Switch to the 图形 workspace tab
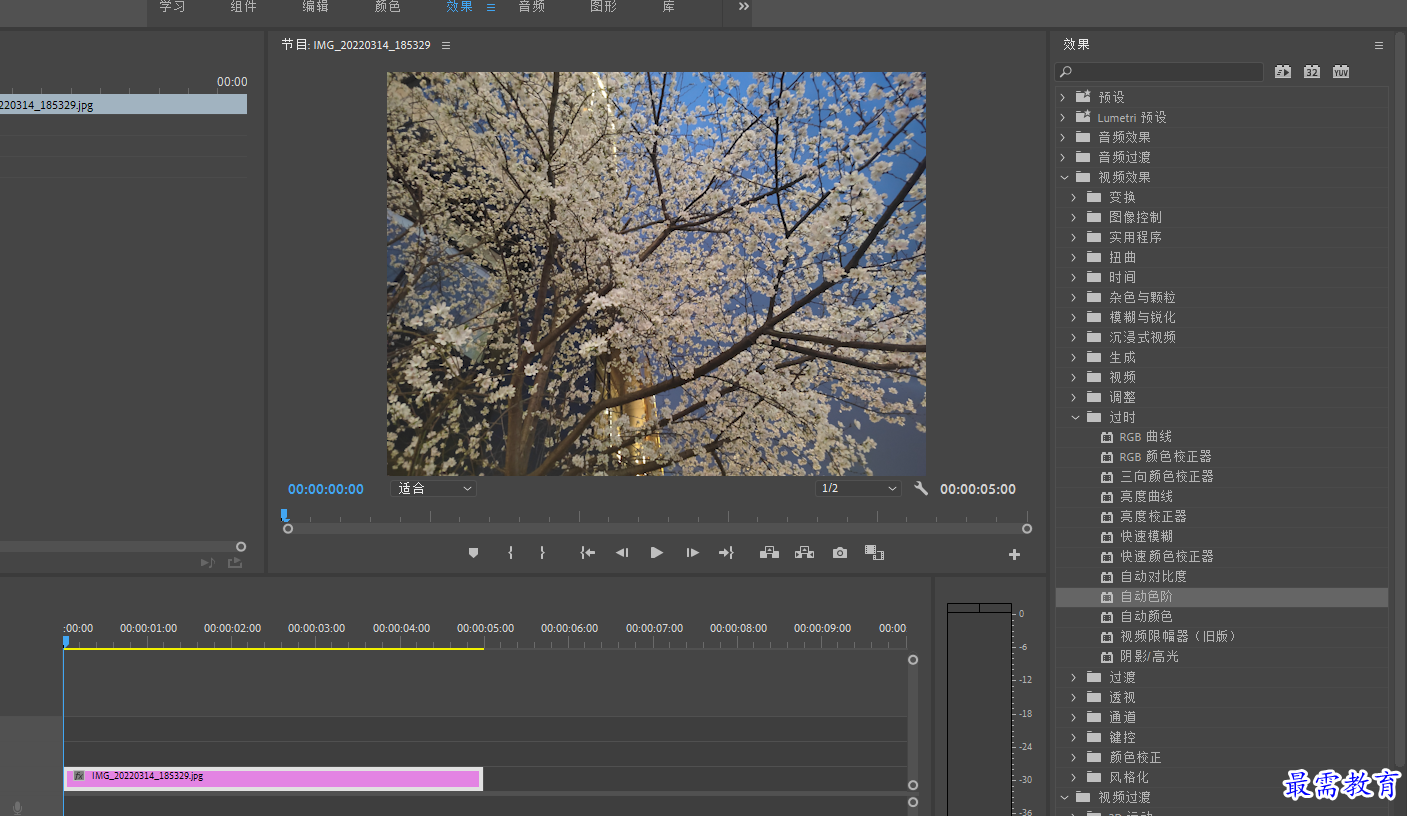1407x816 pixels. (603, 7)
